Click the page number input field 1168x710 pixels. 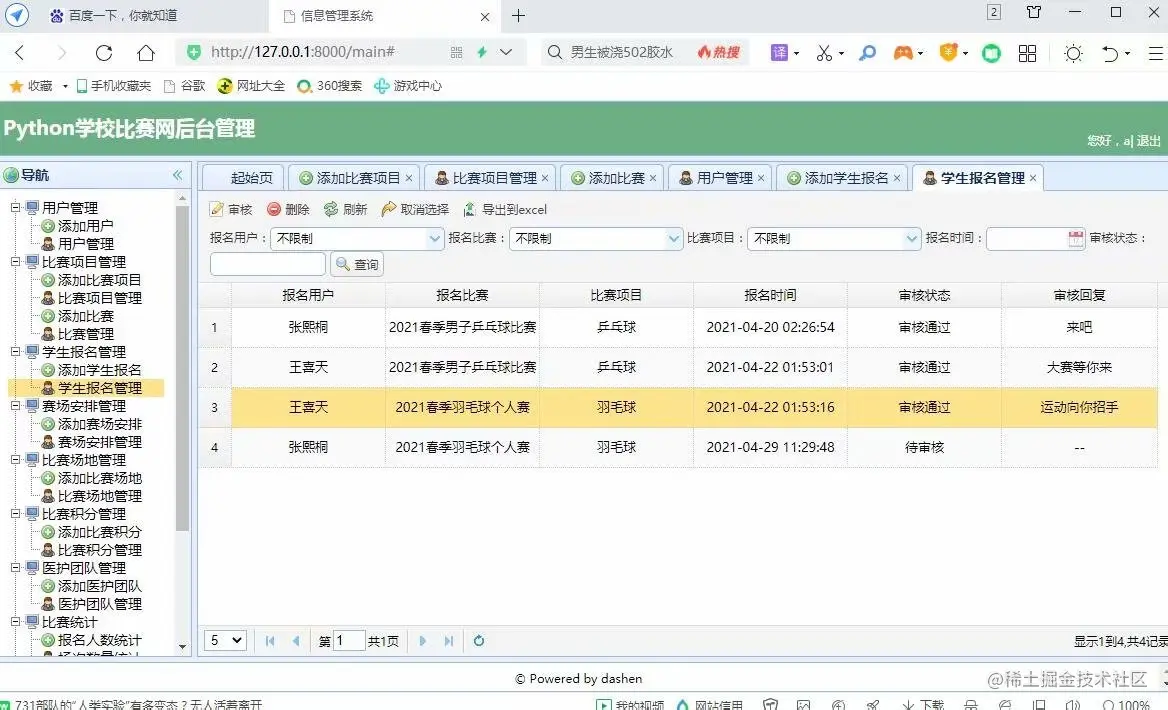click(x=349, y=641)
